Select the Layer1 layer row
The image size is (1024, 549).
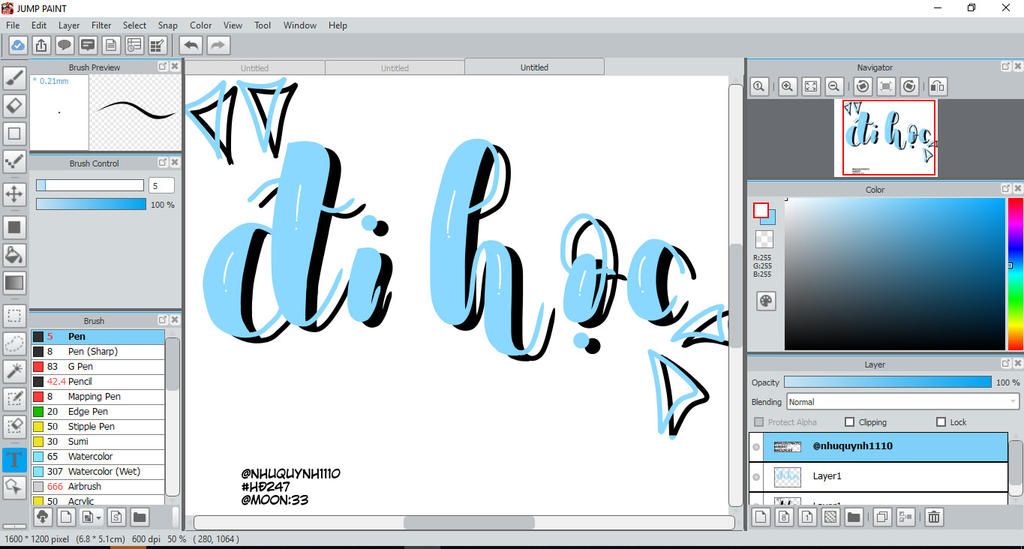[x=878, y=477]
